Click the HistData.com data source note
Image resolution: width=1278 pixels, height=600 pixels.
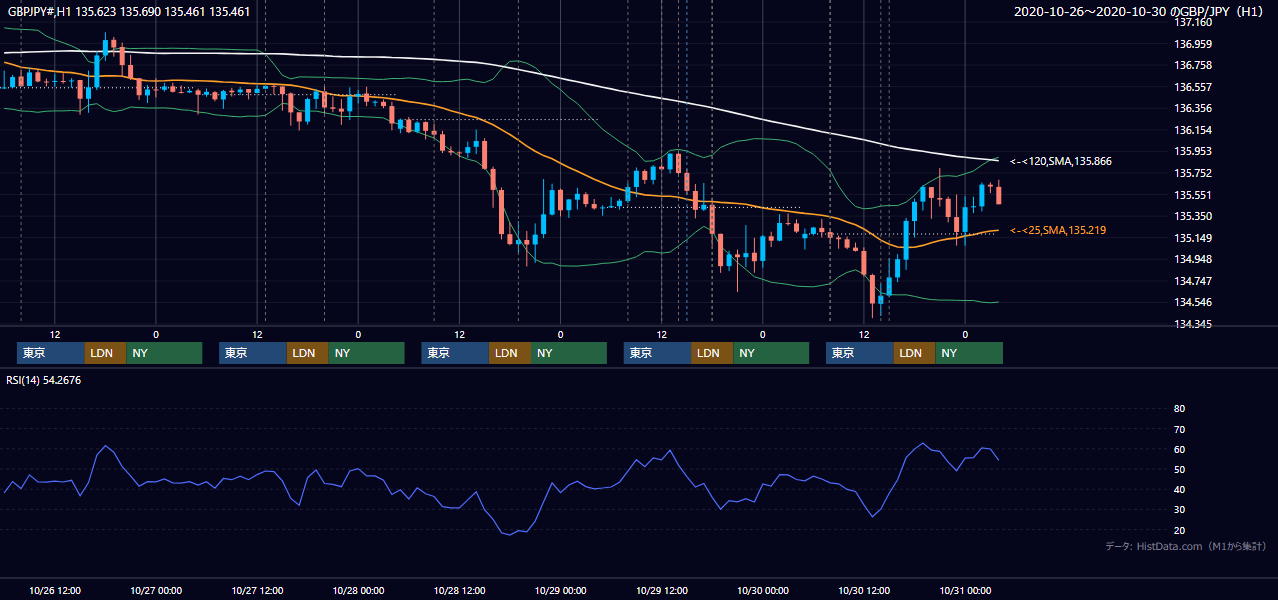(1186, 546)
